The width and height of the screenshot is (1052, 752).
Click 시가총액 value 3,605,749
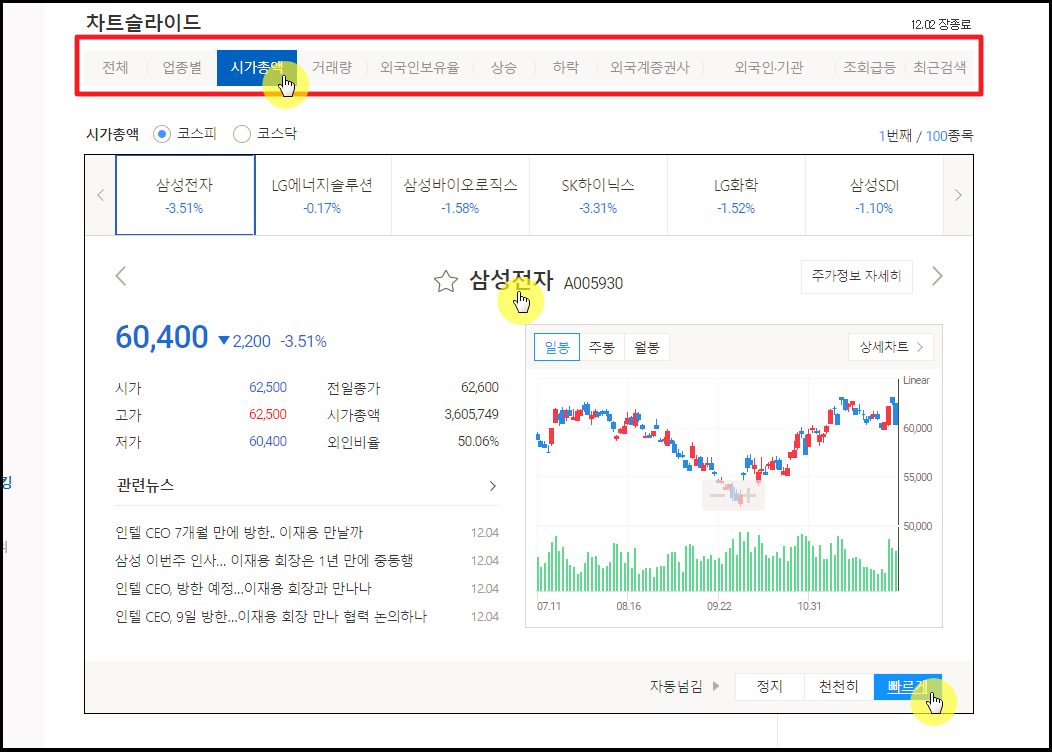pyautogui.click(x=472, y=415)
